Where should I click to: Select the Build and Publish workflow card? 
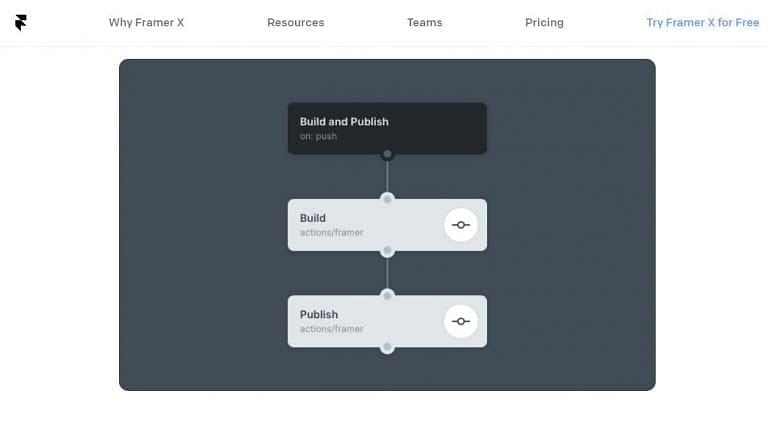pyautogui.click(x=387, y=128)
